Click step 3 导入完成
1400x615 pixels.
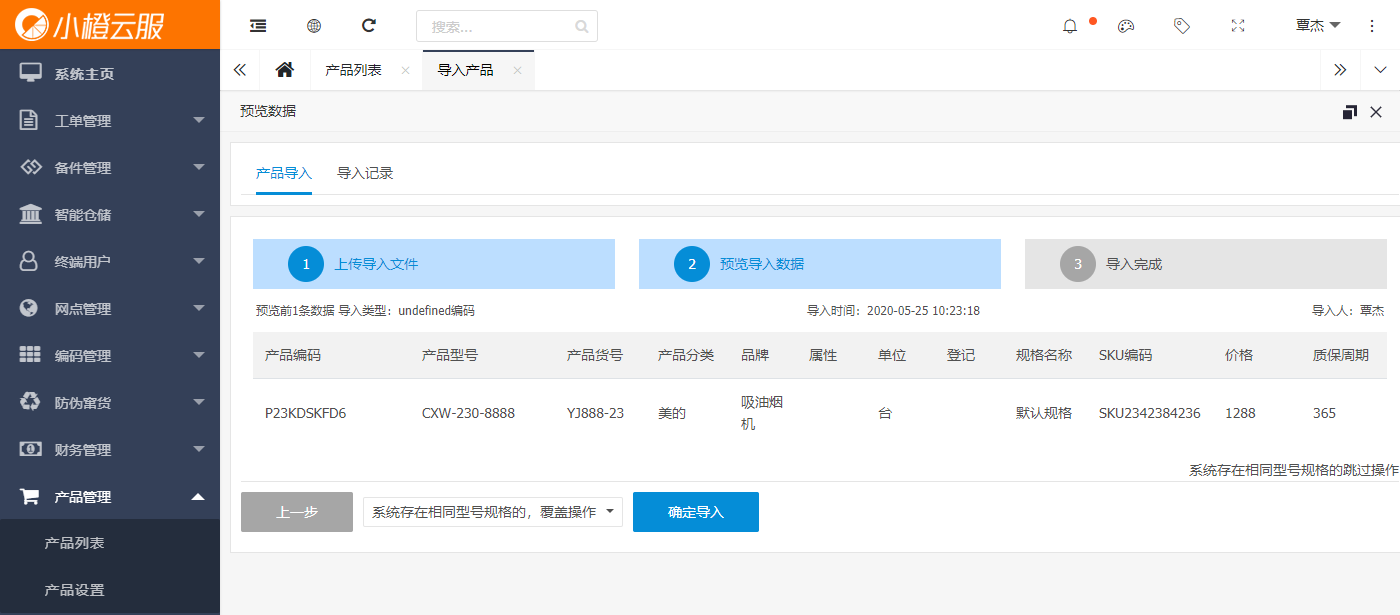1206,264
